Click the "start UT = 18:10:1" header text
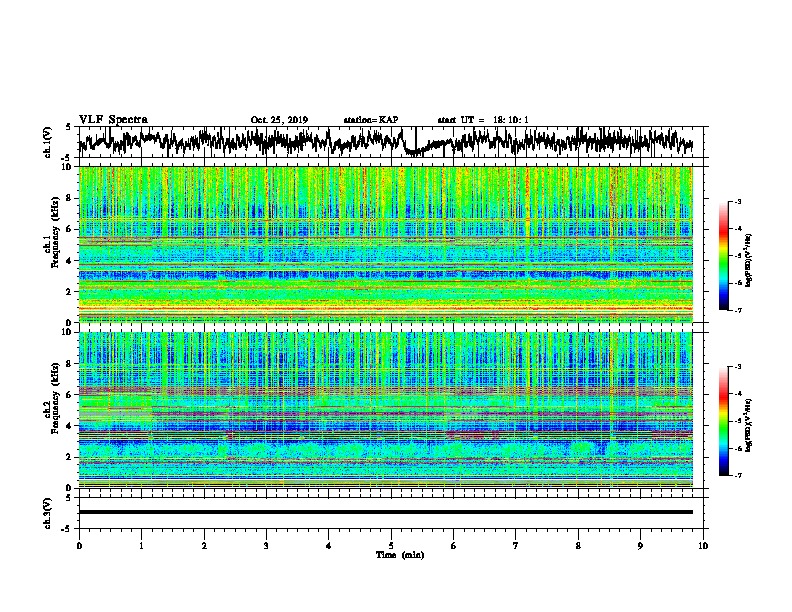Viewport: 792px width, 612px height. (x=483, y=120)
